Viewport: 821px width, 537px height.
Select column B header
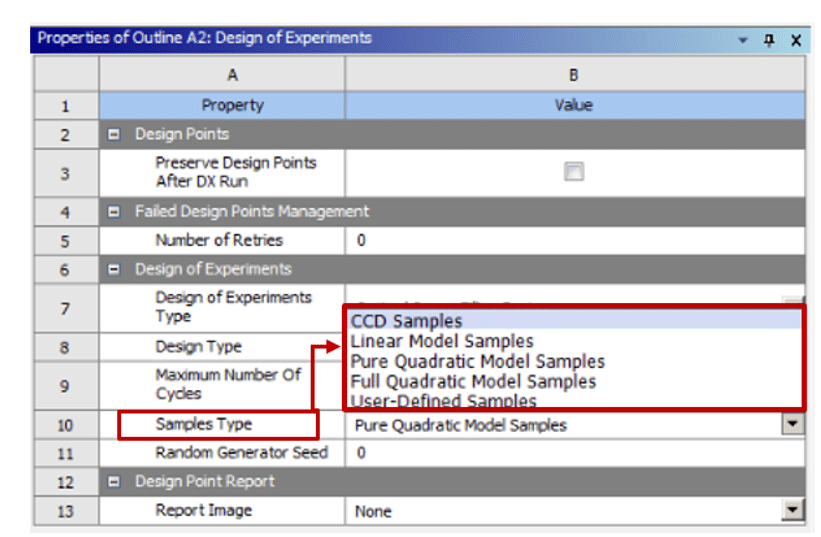(574, 74)
